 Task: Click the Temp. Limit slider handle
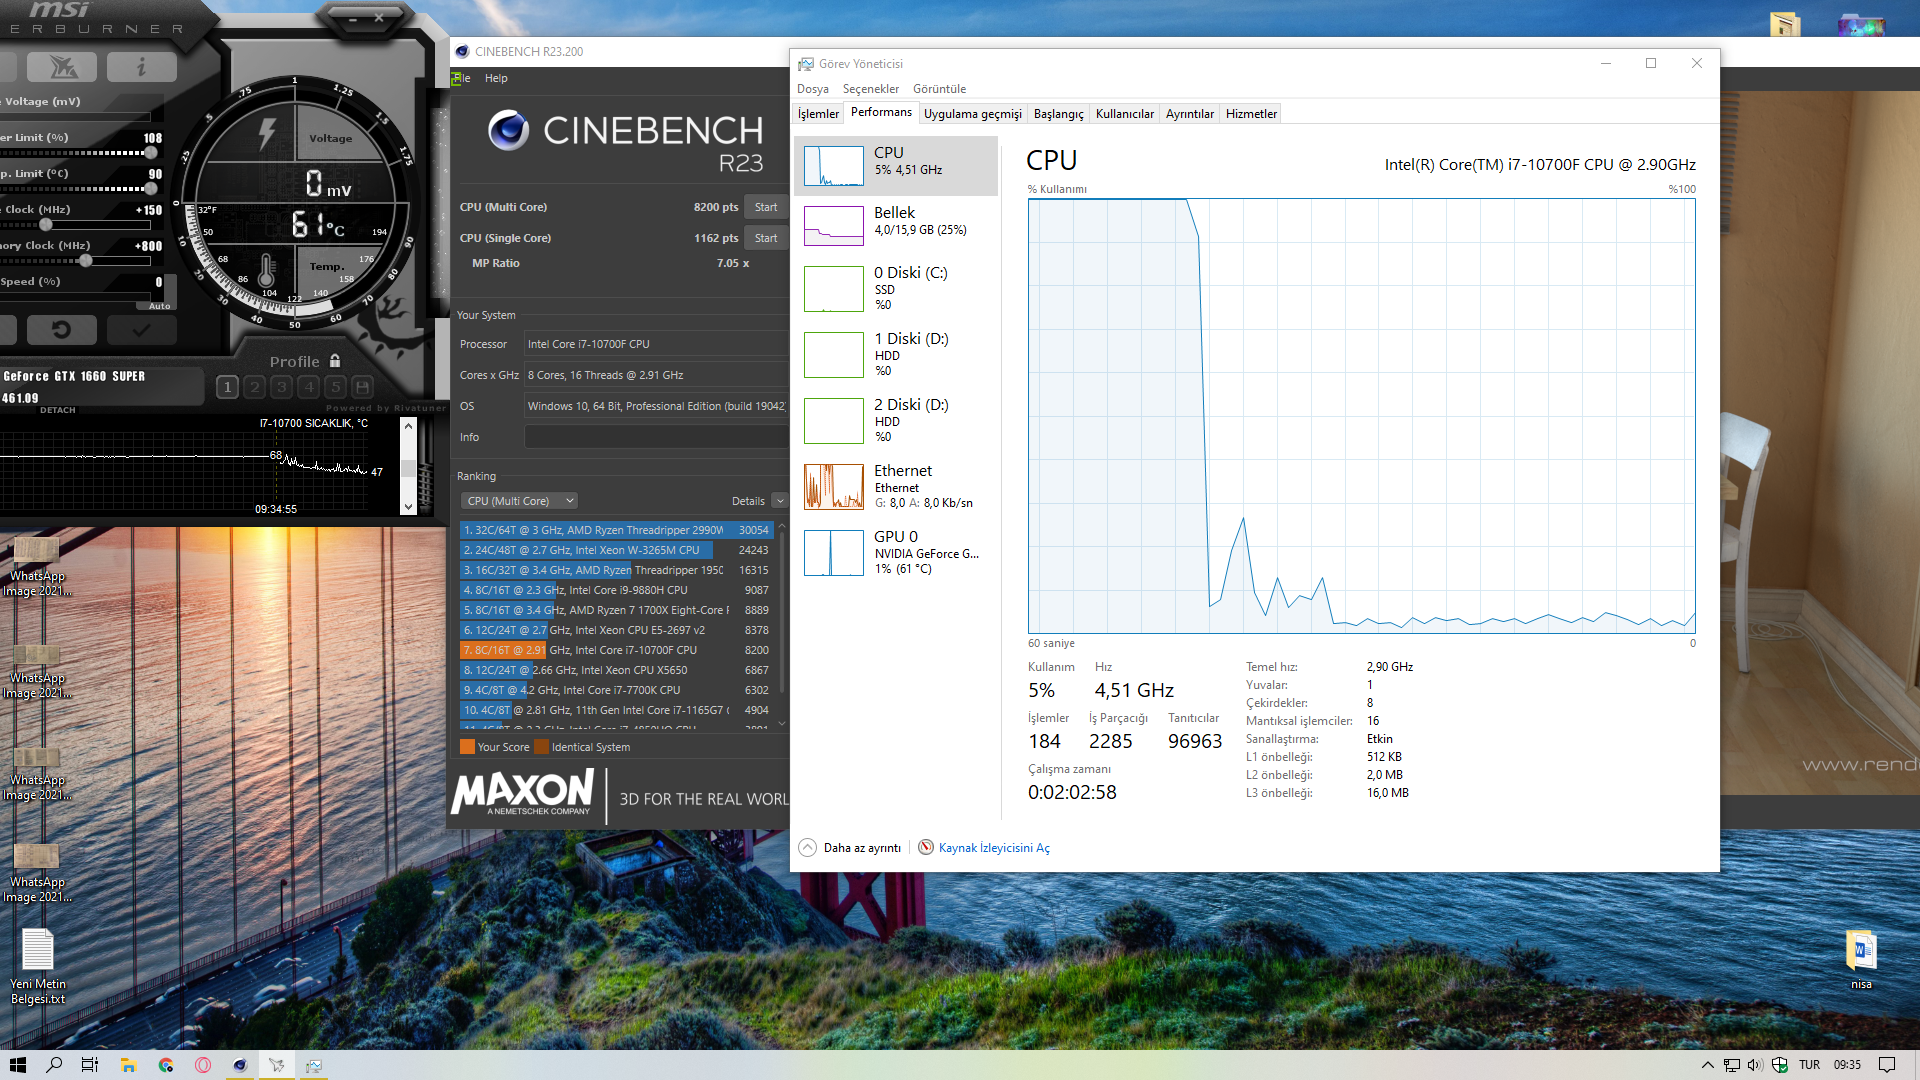pyautogui.click(x=151, y=189)
